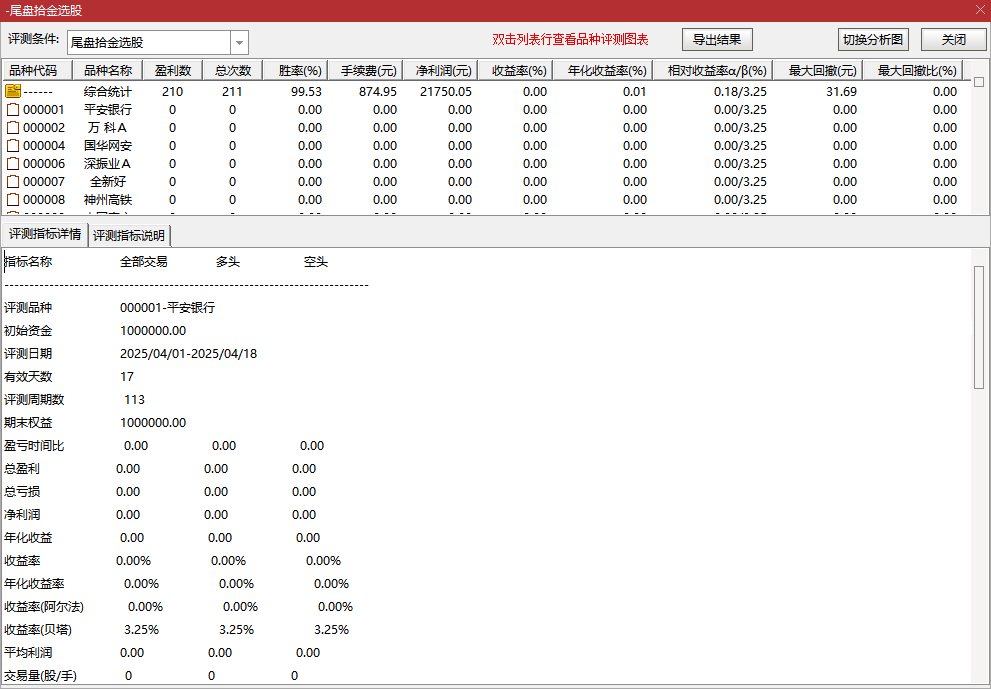Sort by 最大回撤比(%) column header
991x689 pixels.
click(x=913, y=70)
